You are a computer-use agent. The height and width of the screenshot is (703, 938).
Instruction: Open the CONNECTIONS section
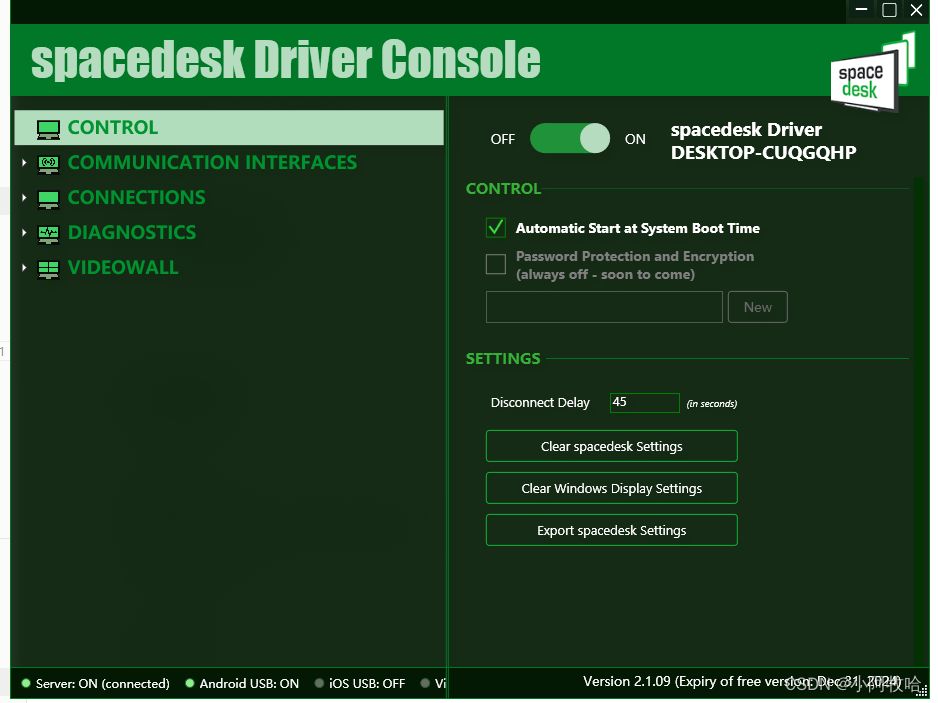(x=136, y=197)
